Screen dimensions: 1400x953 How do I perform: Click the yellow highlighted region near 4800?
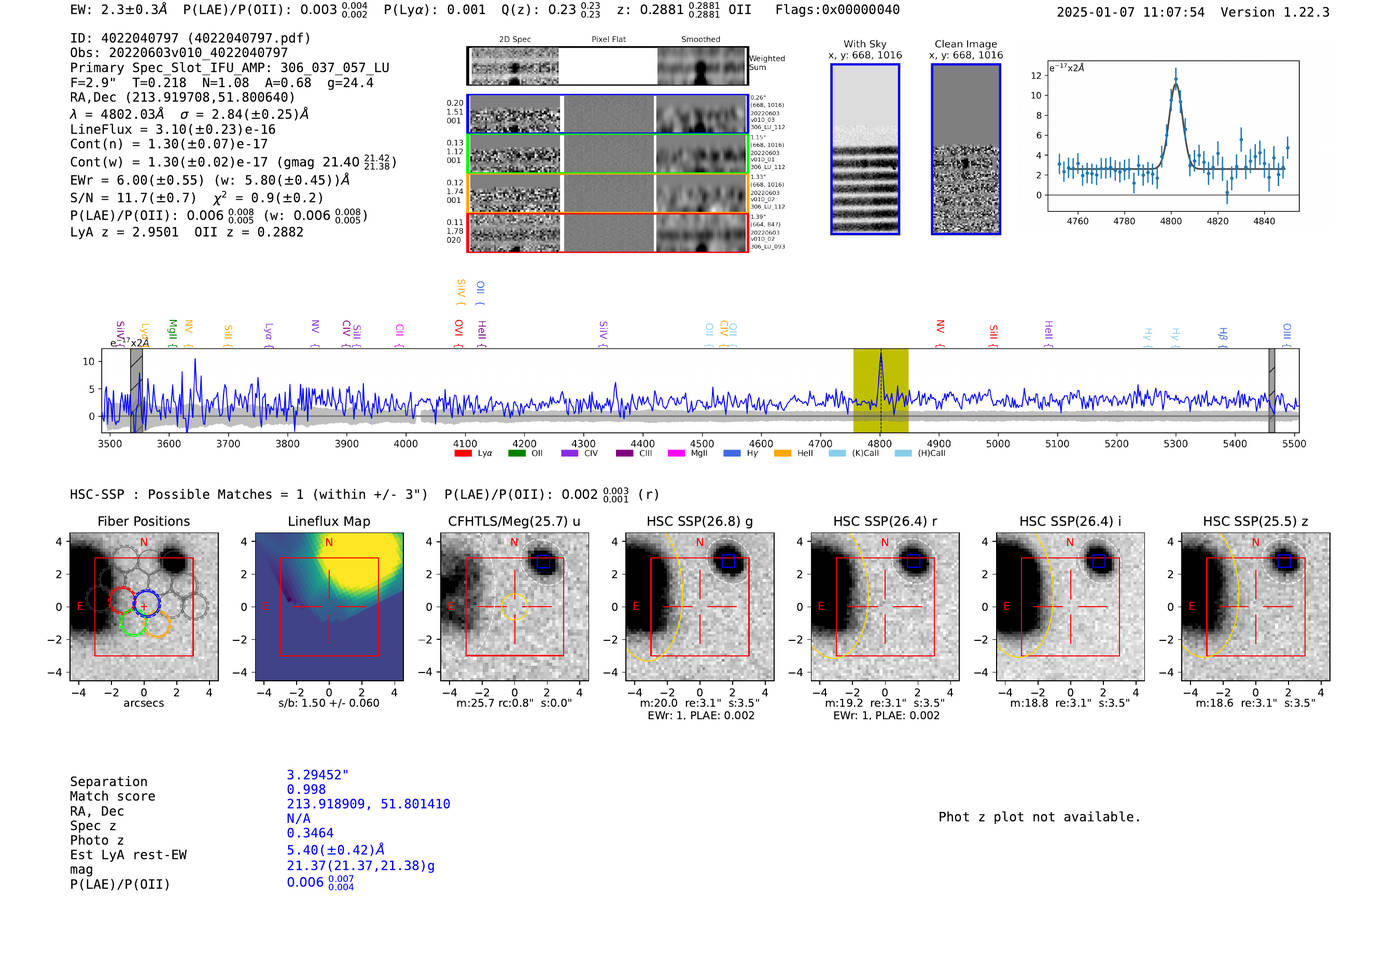click(x=880, y=390)
